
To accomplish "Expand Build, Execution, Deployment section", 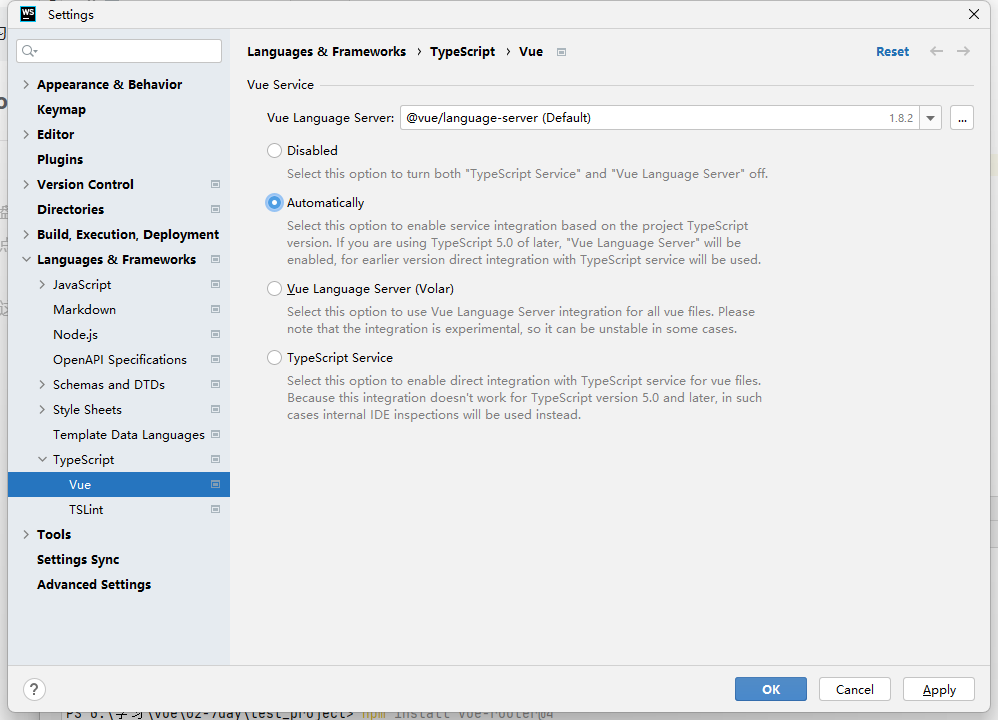I will (x=26, y=234).
